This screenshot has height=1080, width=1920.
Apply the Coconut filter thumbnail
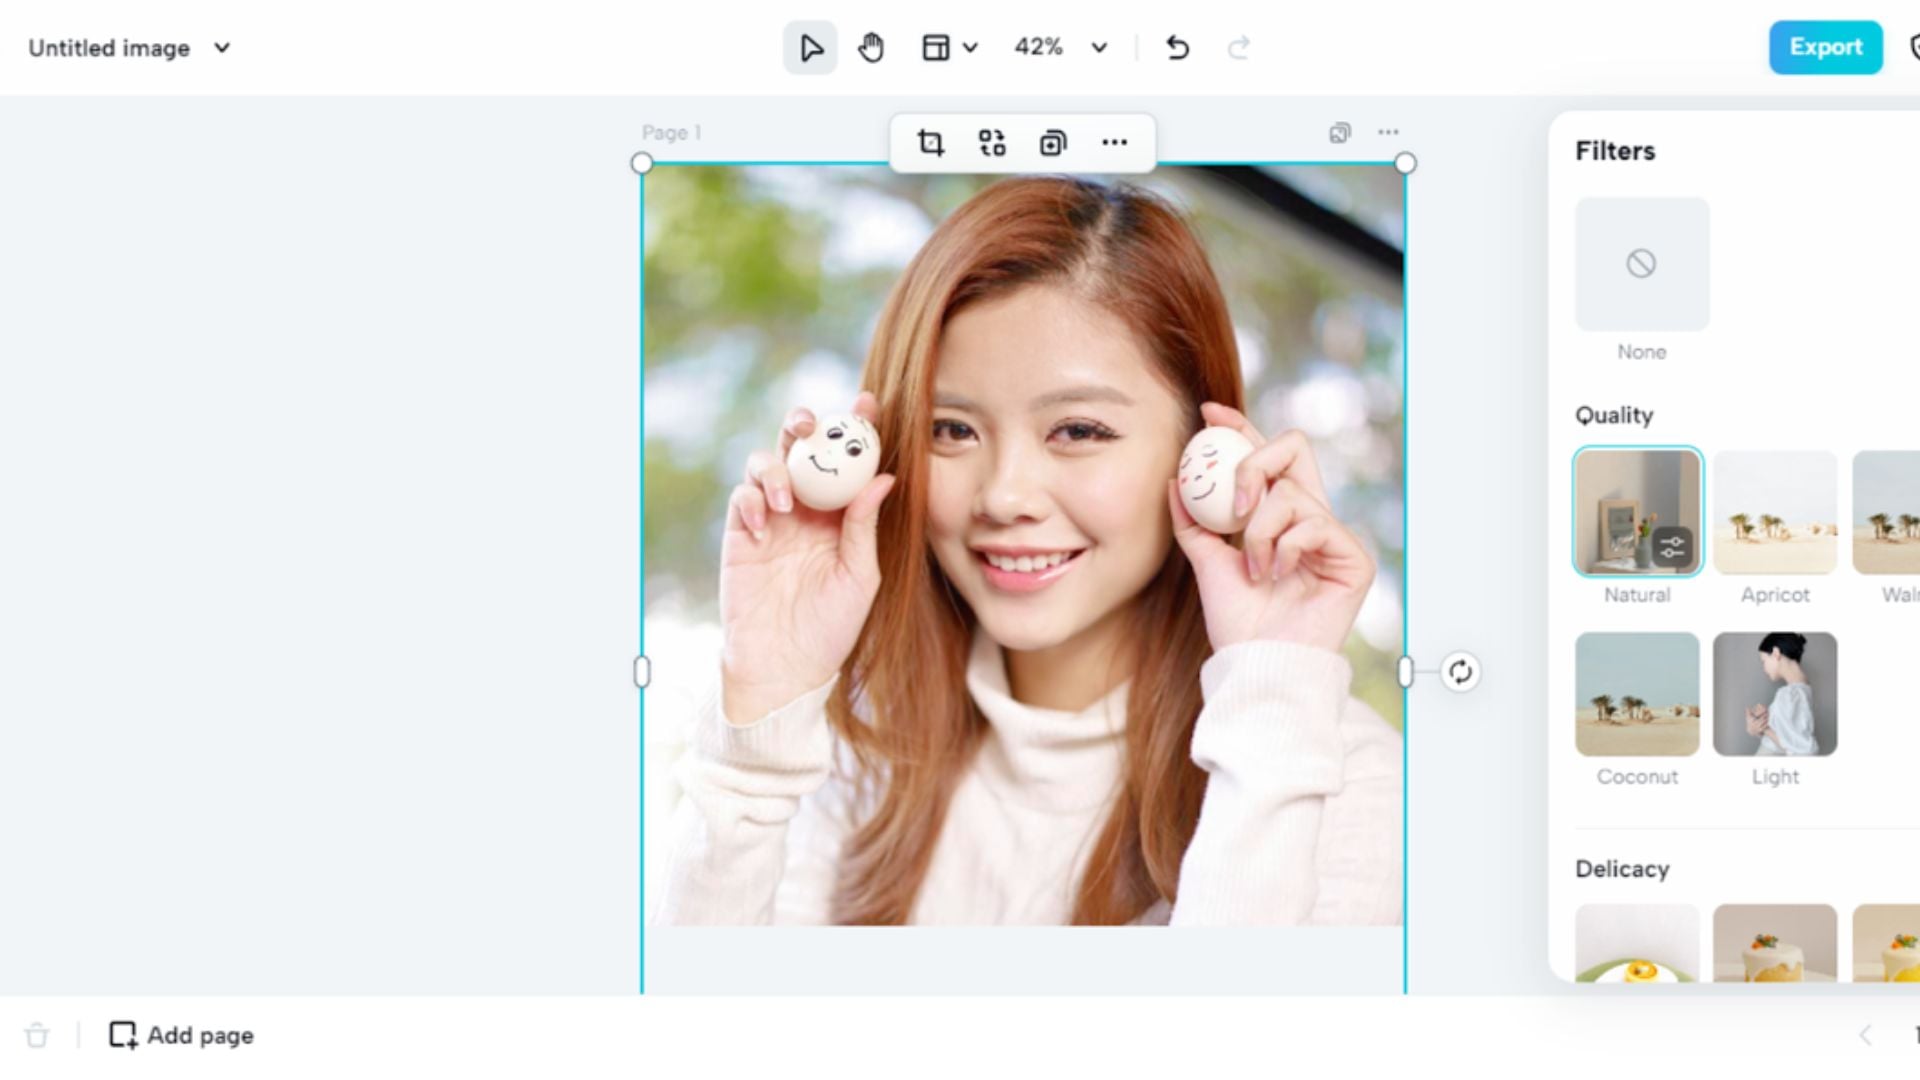click(x=1636, y=694)
